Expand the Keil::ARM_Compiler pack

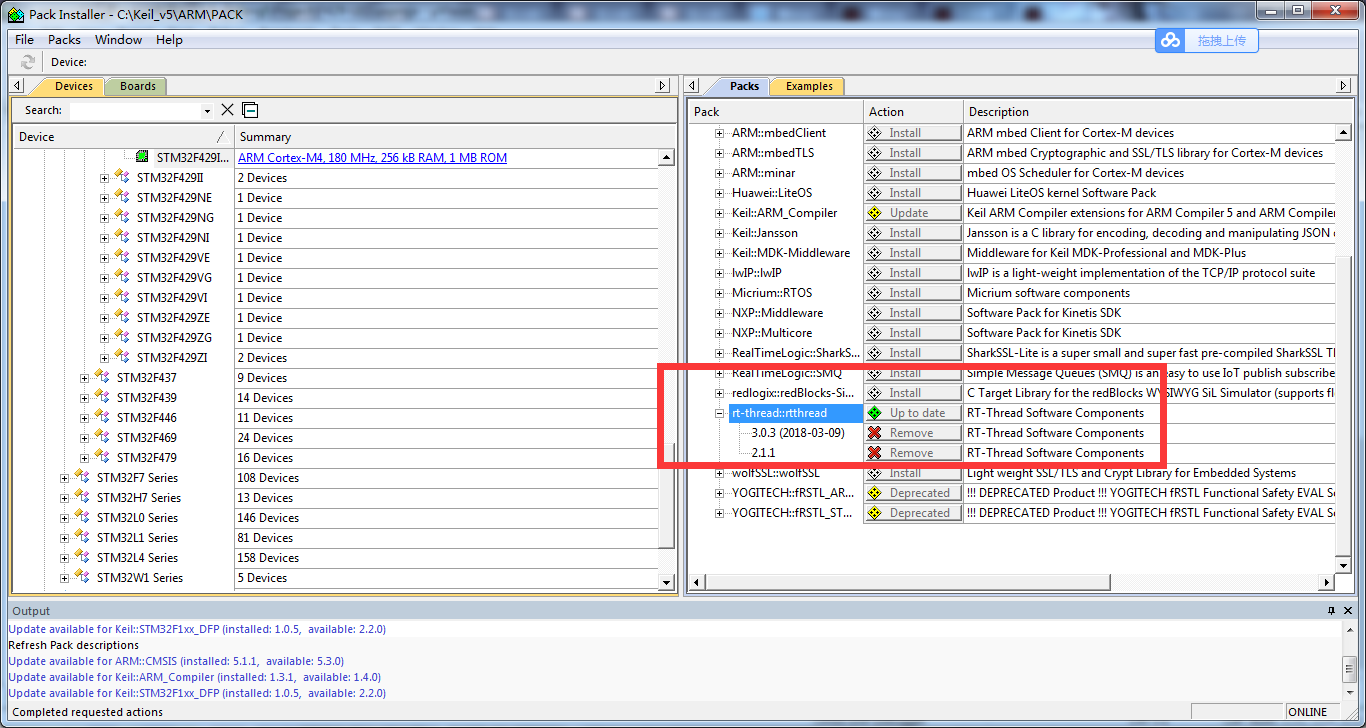[x=719, y=213]
